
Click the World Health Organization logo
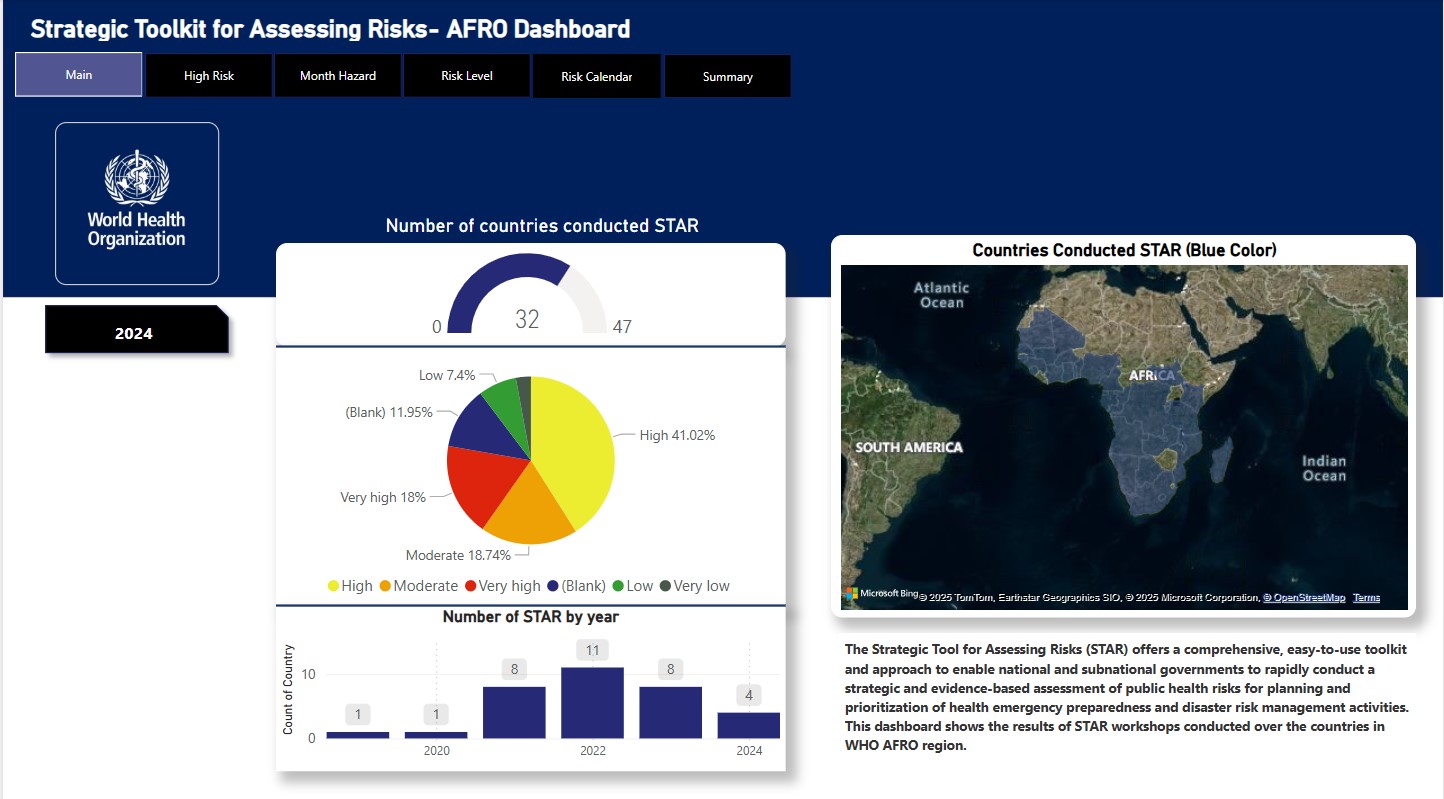point(137,203)
